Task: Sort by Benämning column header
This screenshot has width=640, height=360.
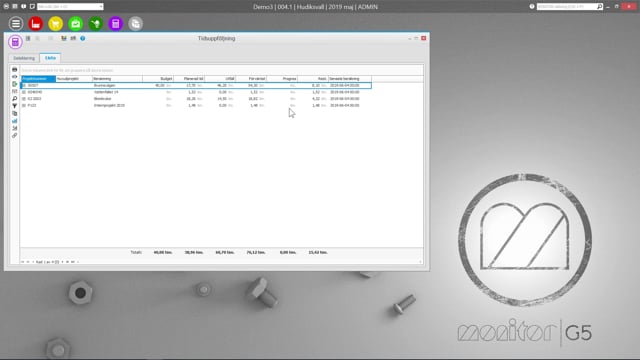Action: (117, 79)
